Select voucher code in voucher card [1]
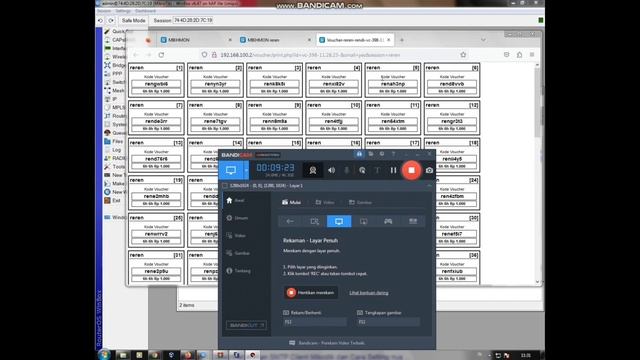This screenshot has width=640, height=360. (156, 84)
